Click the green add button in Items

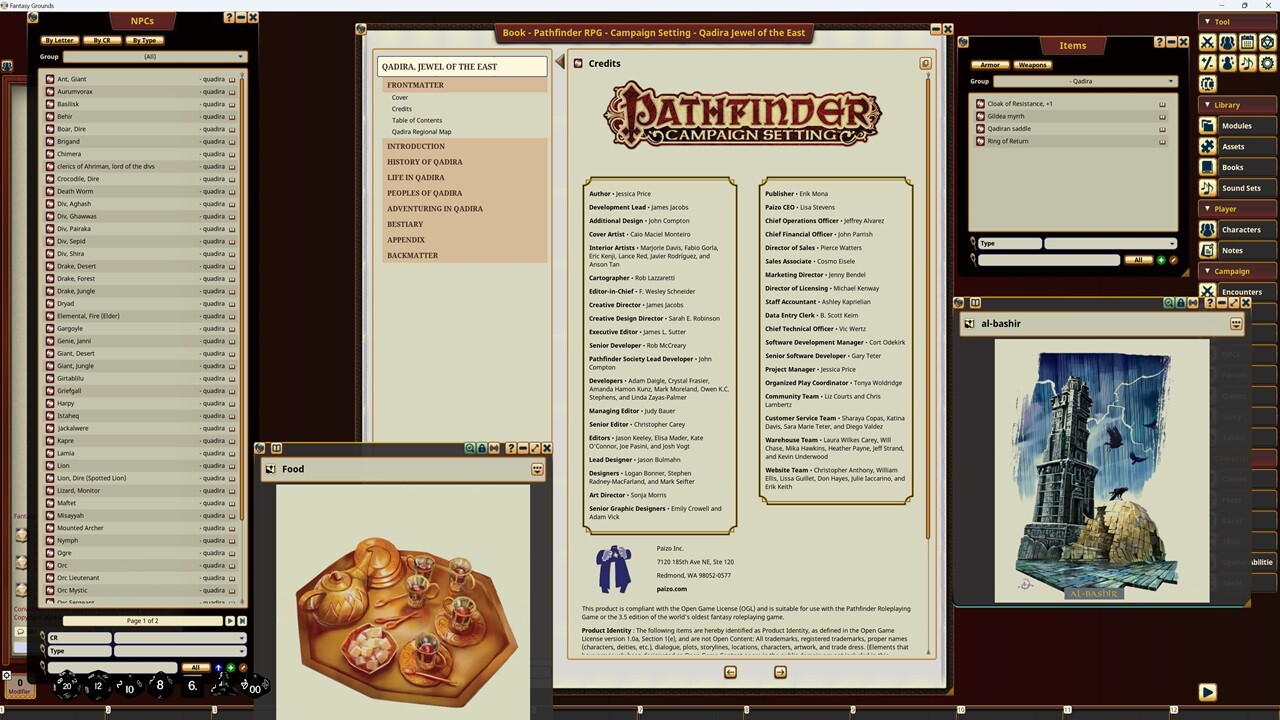(x=1161, y=260)
